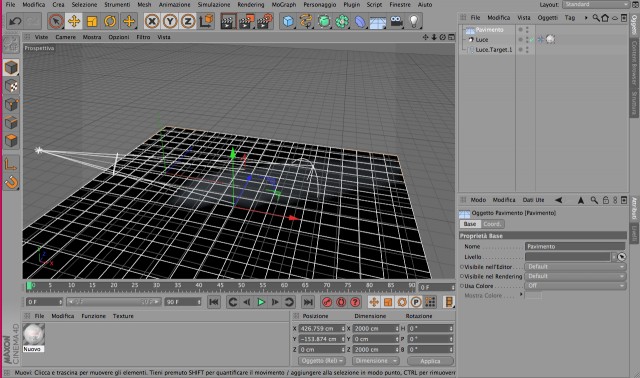
Task: Render the active view clapperboard icon
Action: [x=228, y=21]
